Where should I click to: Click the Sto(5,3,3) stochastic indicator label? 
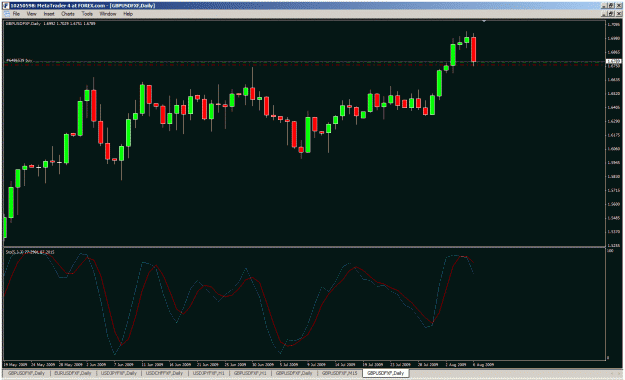click(30, 252)
